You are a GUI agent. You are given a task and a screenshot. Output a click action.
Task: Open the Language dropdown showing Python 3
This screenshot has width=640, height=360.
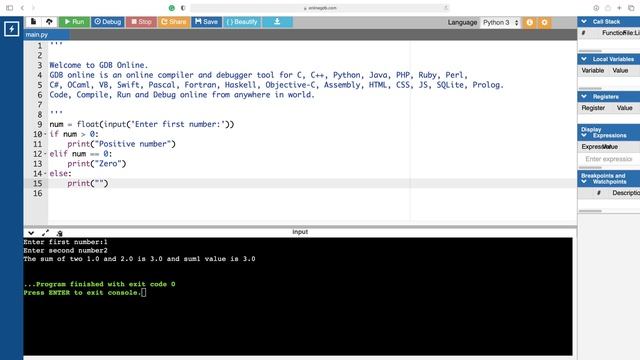pyautogui.click(x=500, y=22)
